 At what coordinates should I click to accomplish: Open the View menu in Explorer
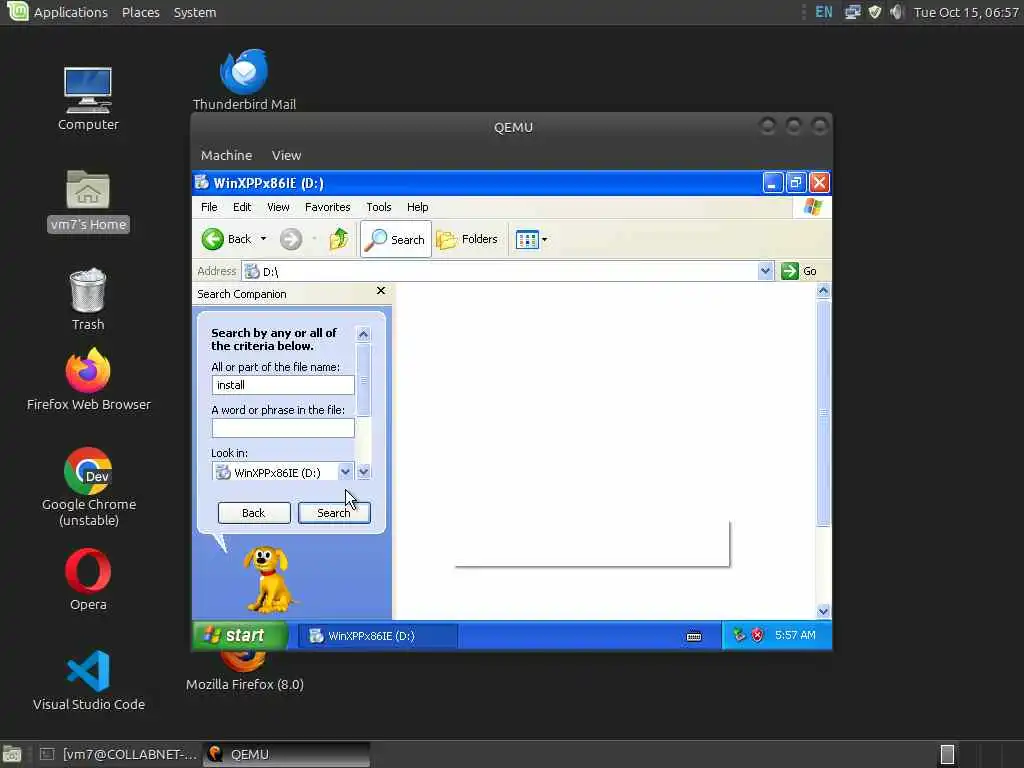pyautogui.click(x=278, y=207)
